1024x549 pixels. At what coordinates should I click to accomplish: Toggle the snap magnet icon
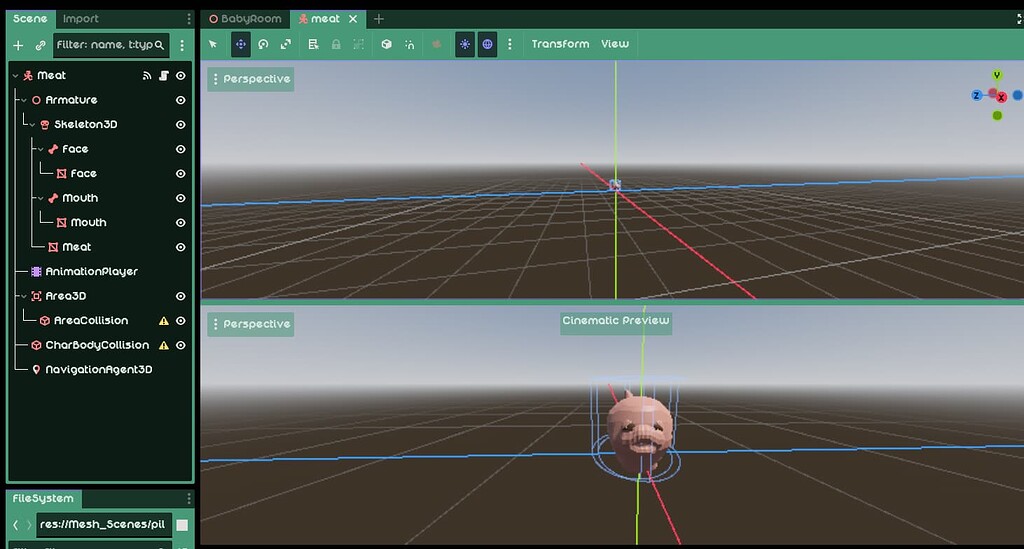pos(409,44)
